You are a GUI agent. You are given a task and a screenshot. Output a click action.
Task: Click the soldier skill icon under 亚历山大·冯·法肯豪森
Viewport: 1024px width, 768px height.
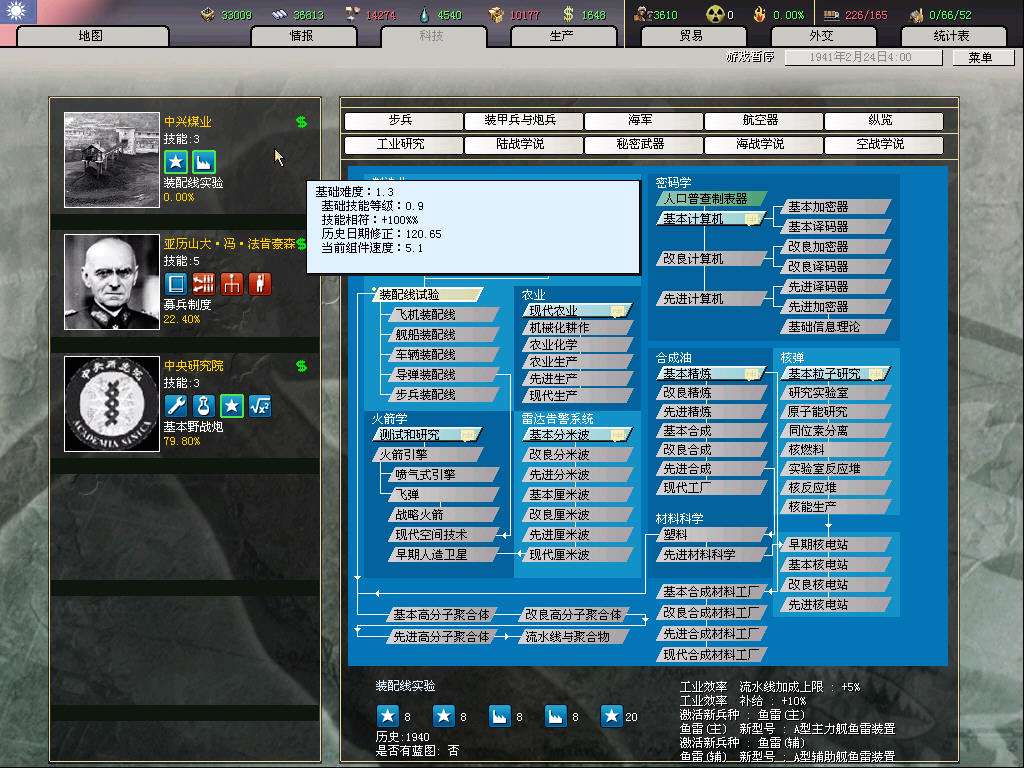[x=260, y=283]
